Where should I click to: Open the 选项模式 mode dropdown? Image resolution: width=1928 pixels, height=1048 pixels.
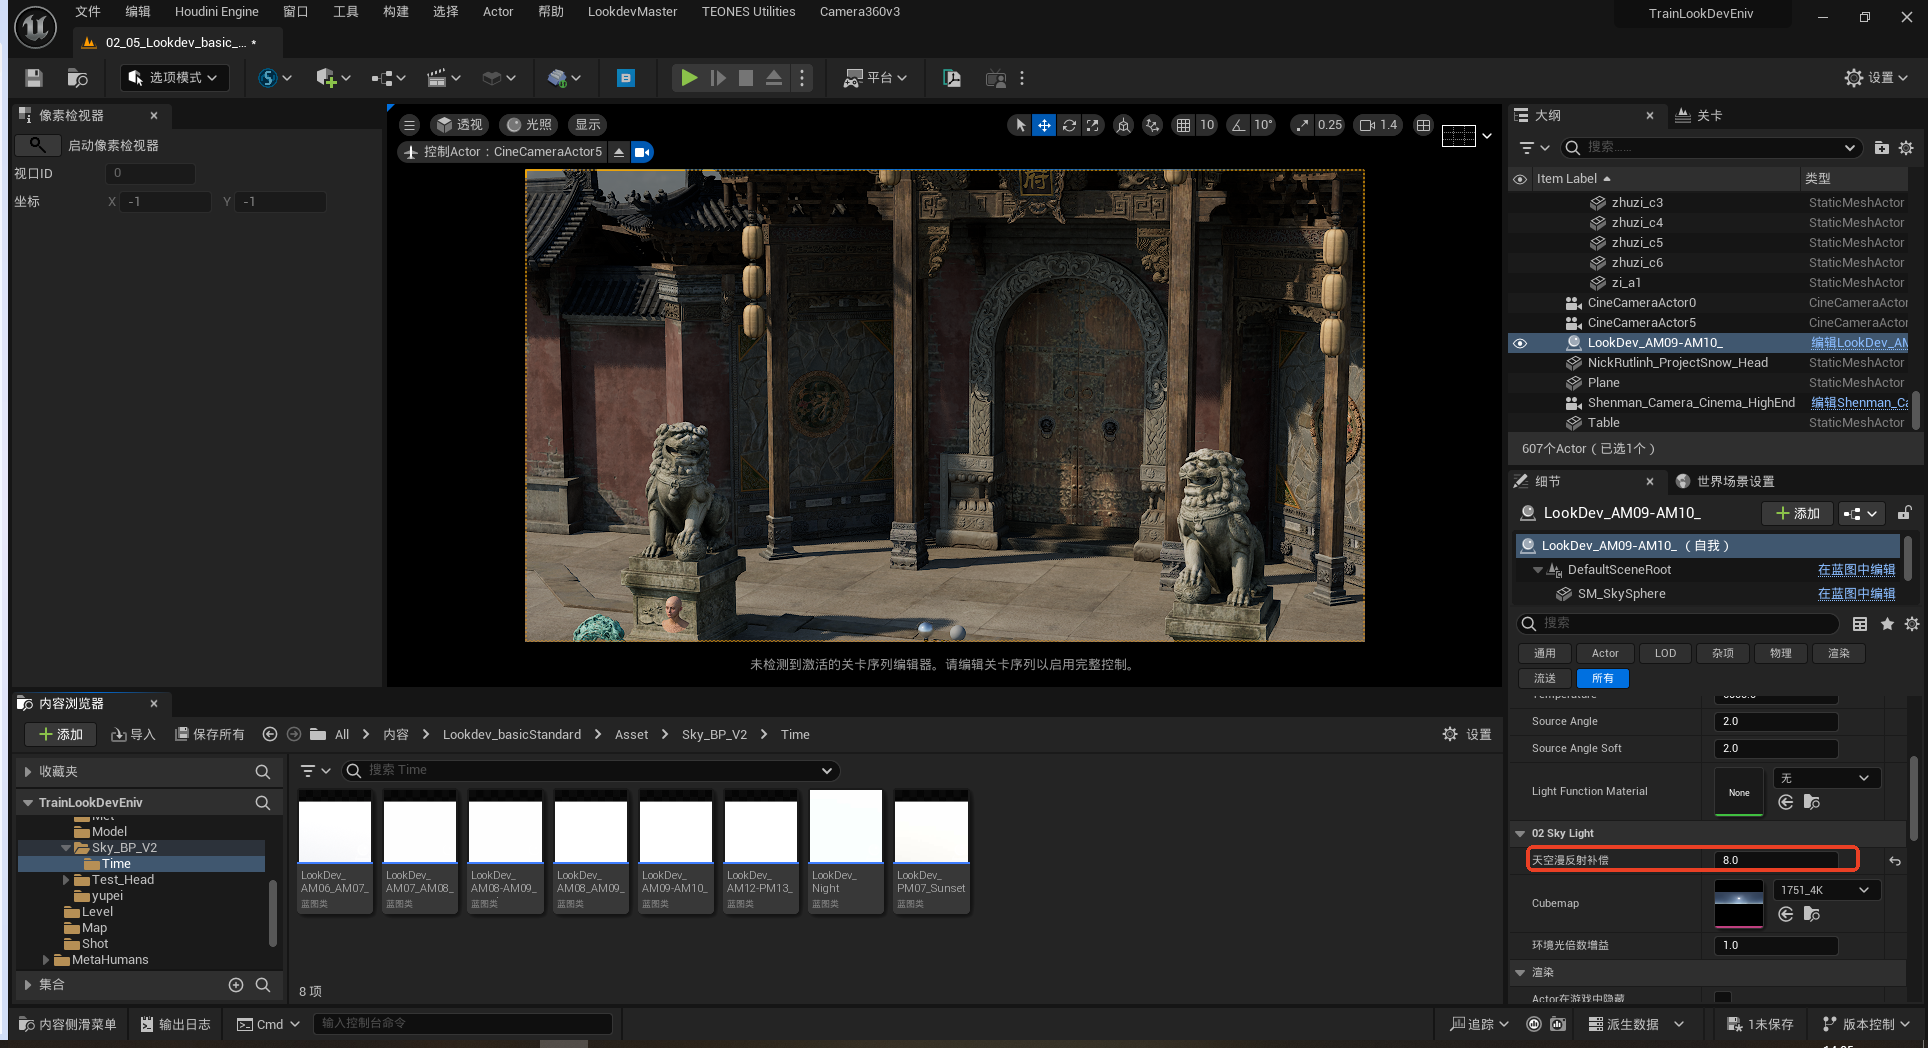tap(174, 78)
